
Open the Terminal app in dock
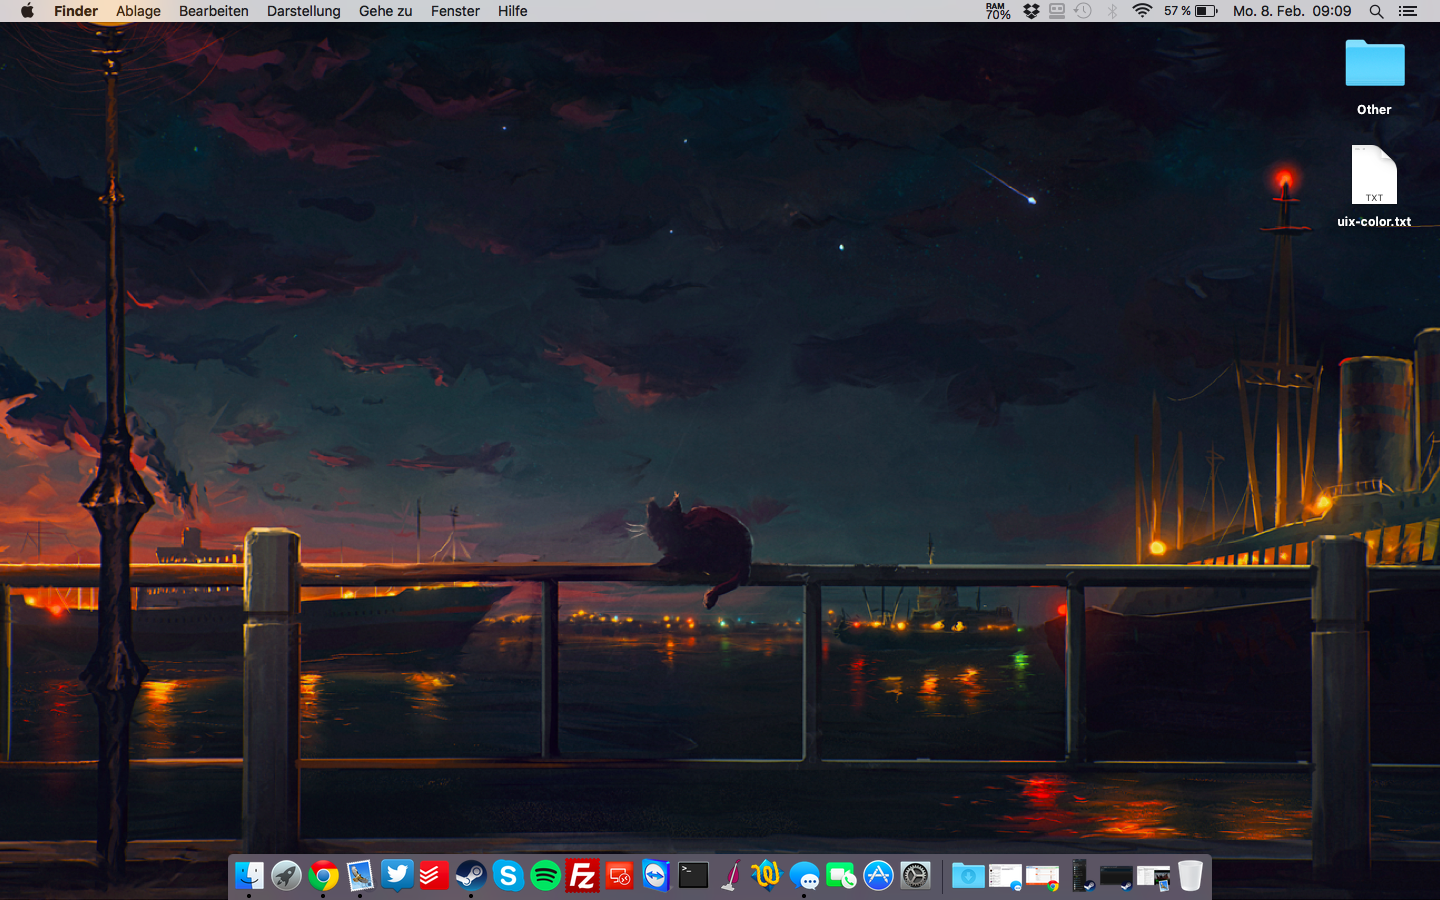tap(693, 876)
